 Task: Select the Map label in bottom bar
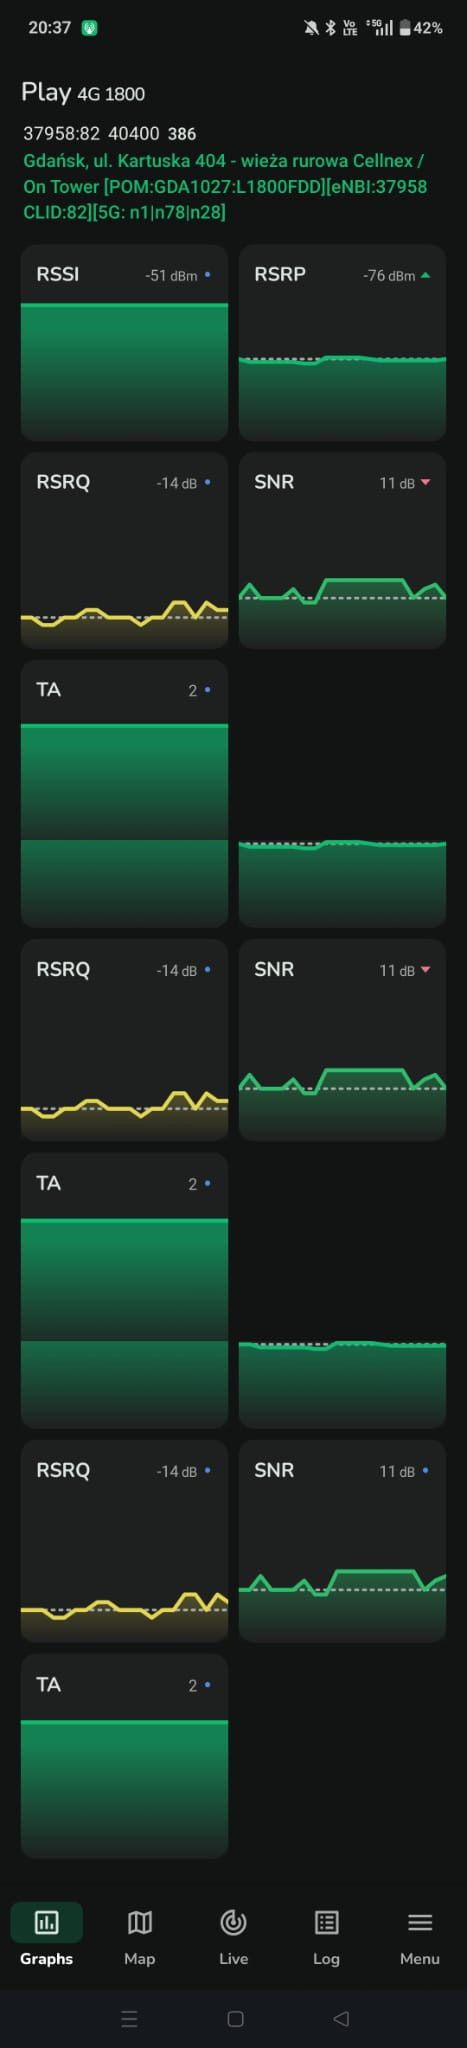point(140,1959)
